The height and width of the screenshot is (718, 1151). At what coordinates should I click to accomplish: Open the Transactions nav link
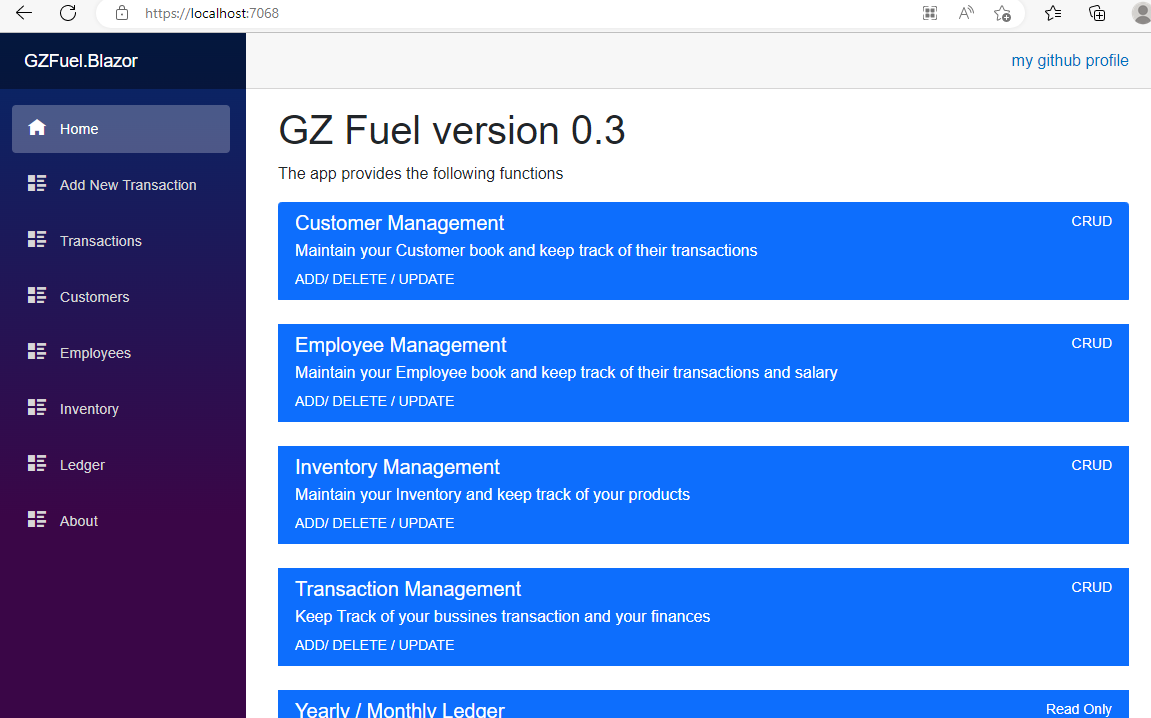click(x=120, y=241)
